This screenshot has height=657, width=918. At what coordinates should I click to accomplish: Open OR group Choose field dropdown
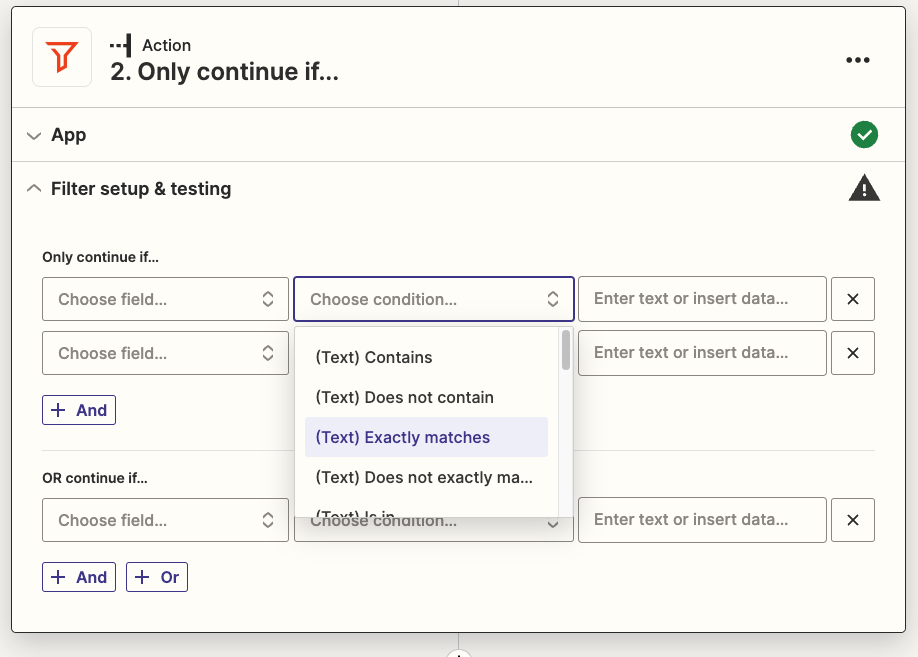[165, 520]
